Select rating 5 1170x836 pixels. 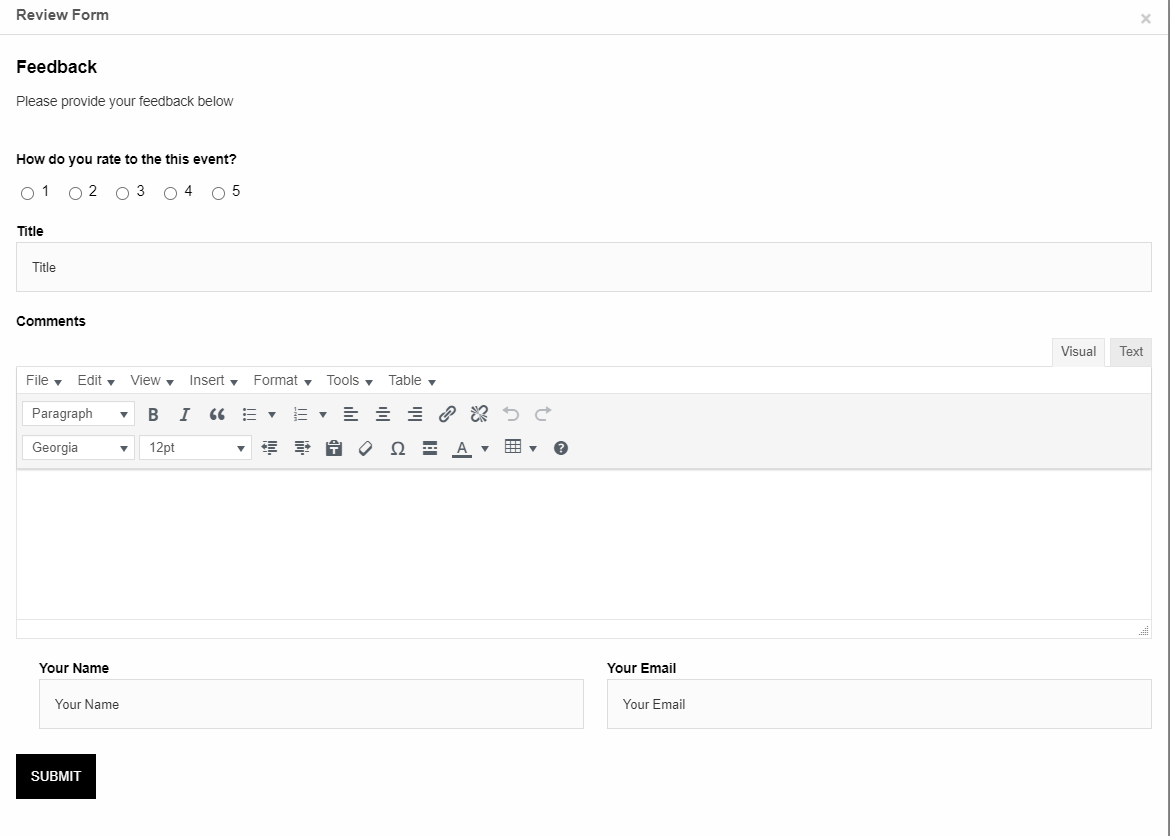[218, 193]
